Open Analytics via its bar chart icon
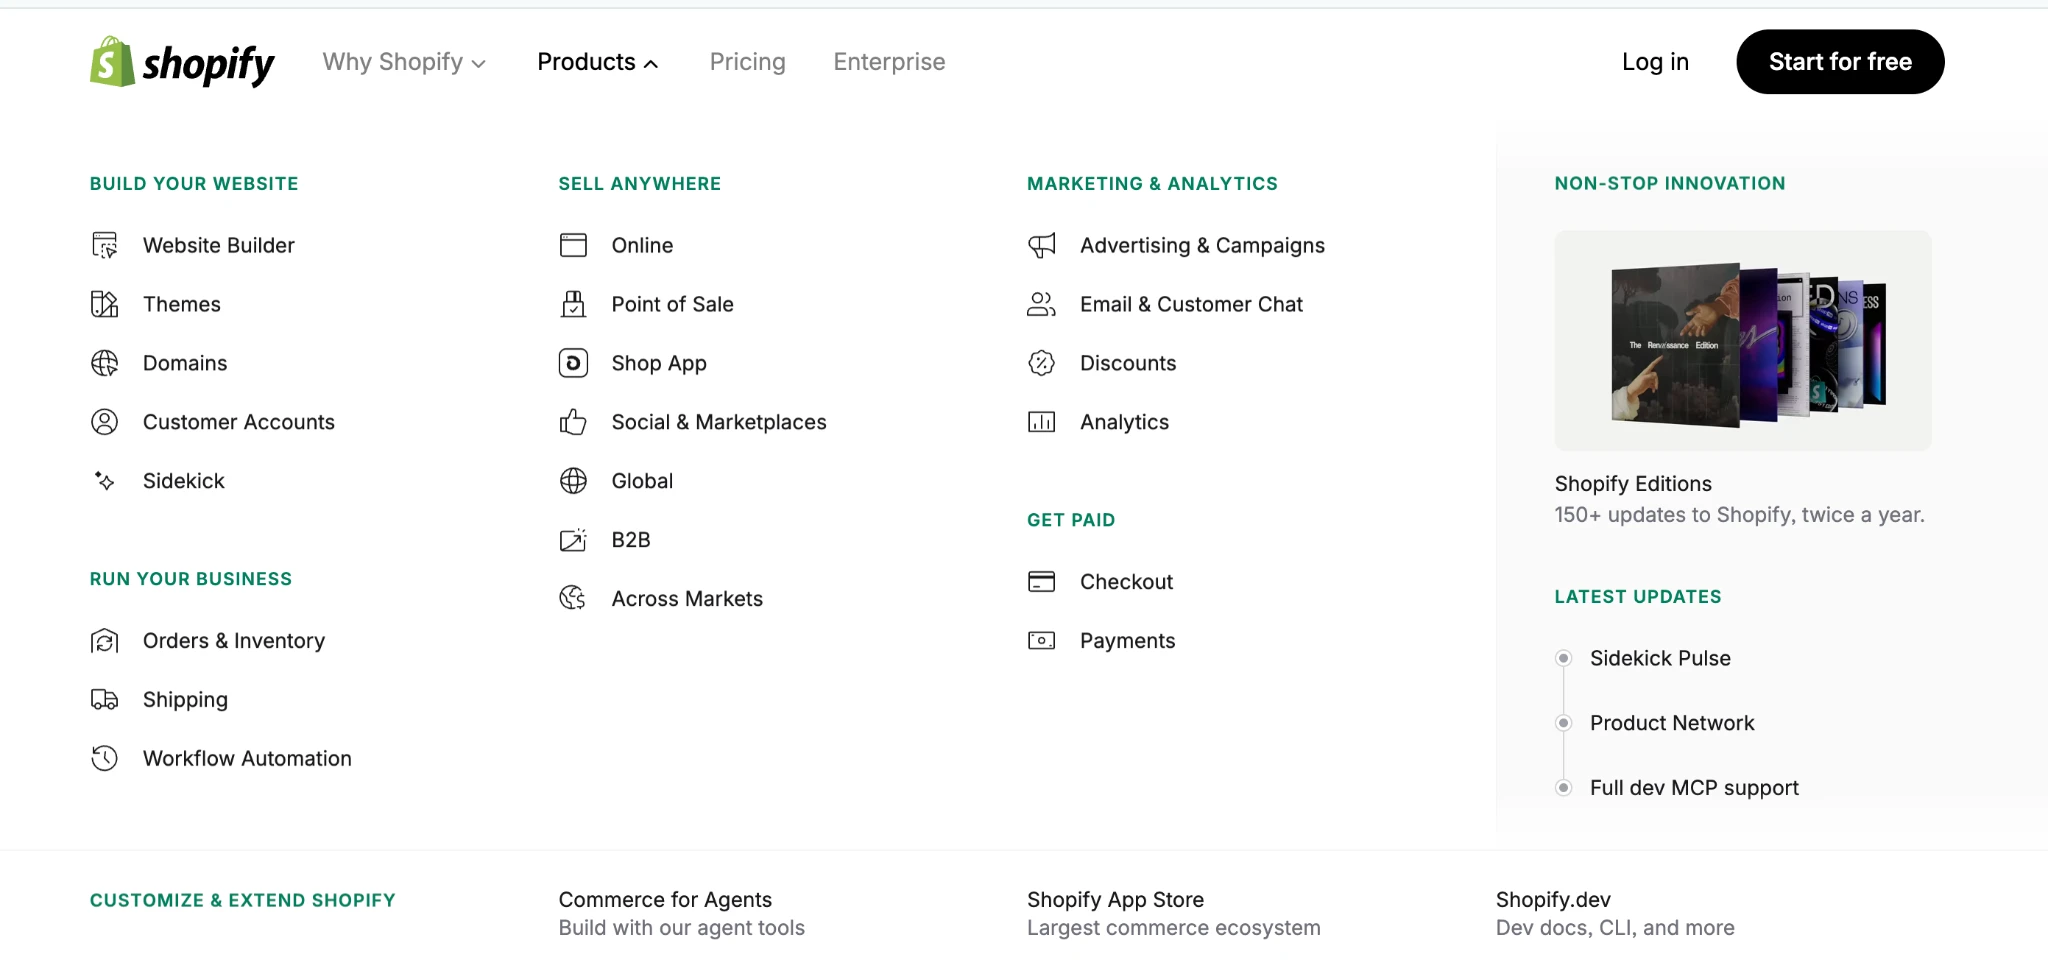2048x968 pixels. (1041, 421)
